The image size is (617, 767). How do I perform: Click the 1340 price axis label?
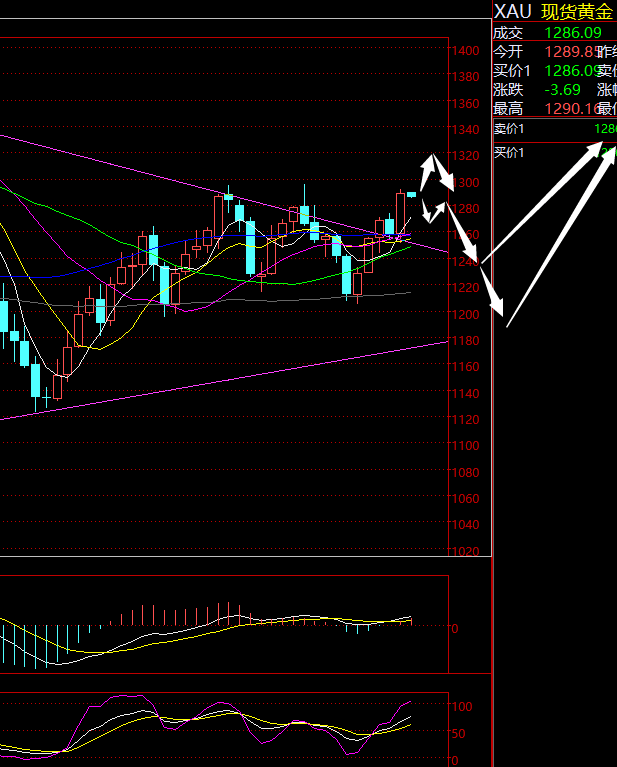tap(465, 130)
